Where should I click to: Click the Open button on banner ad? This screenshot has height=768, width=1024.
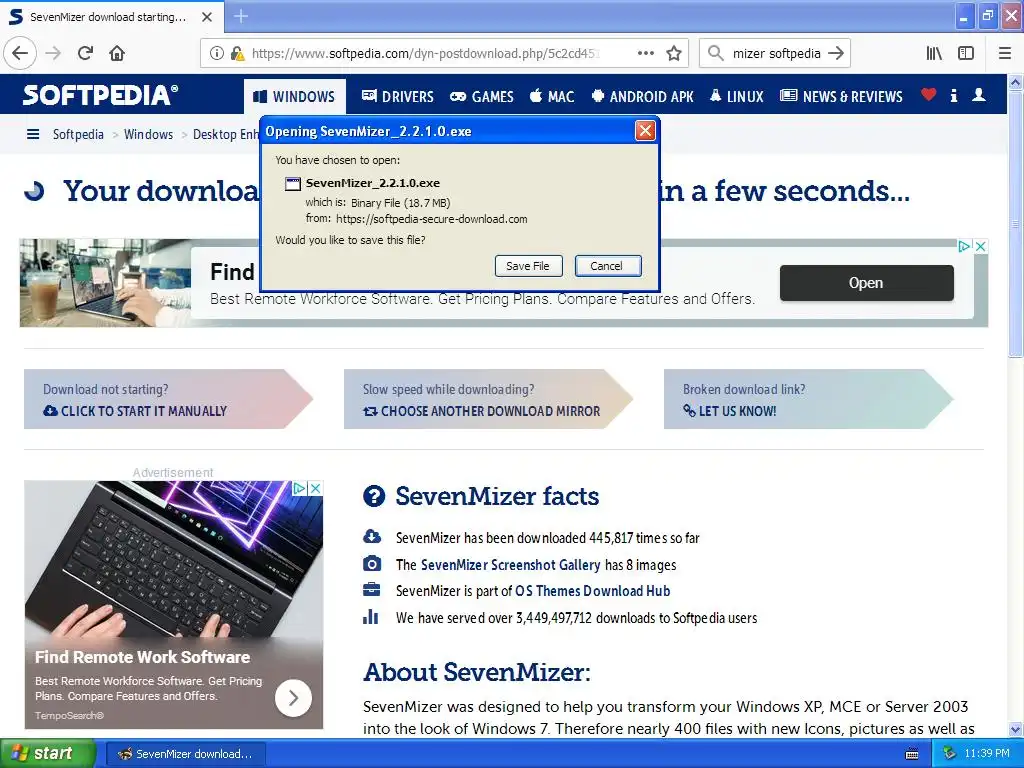(x=866, y=283)
